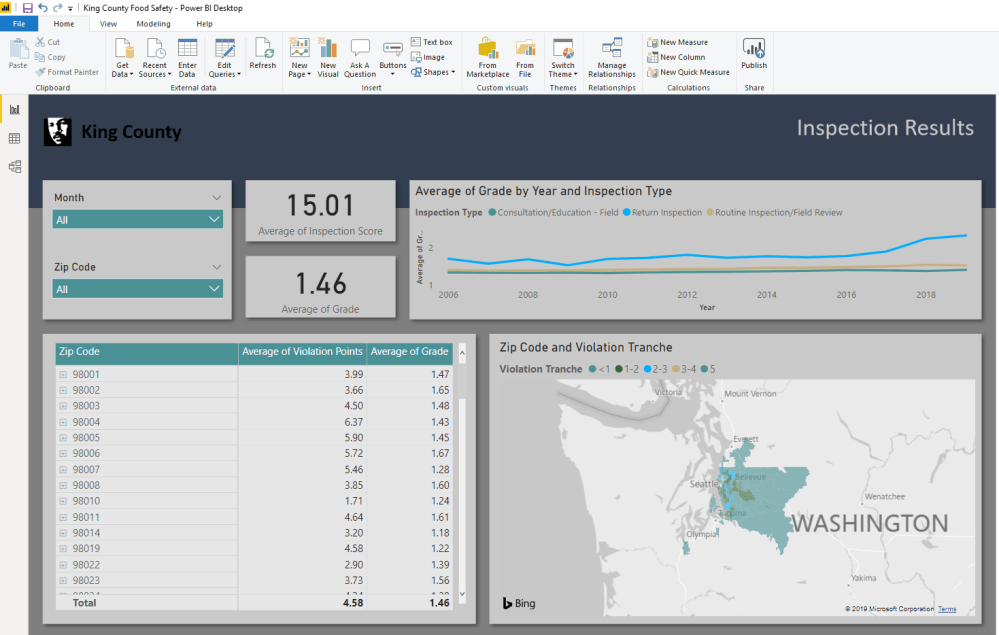Click the Terms link on the map visual
The width and height of the screenshot is (999, 635).
(x=945, y=608)
